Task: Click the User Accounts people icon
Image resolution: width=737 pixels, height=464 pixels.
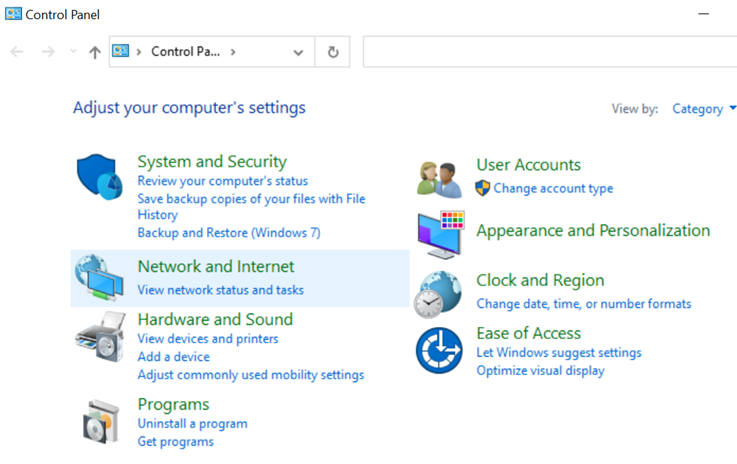Action: pos(439,177)
